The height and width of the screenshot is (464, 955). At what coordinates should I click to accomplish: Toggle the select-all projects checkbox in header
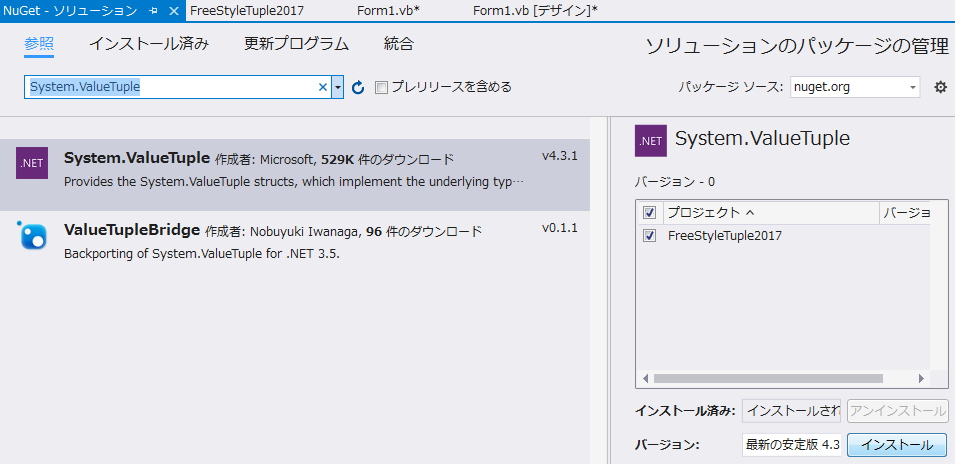[x=650, y=213]
